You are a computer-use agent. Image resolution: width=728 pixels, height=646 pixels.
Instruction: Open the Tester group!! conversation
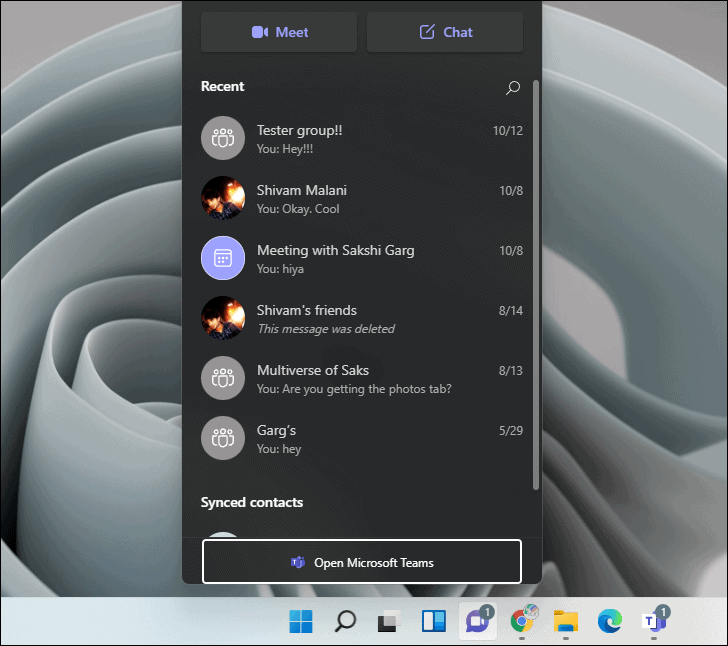coord(362,138)
